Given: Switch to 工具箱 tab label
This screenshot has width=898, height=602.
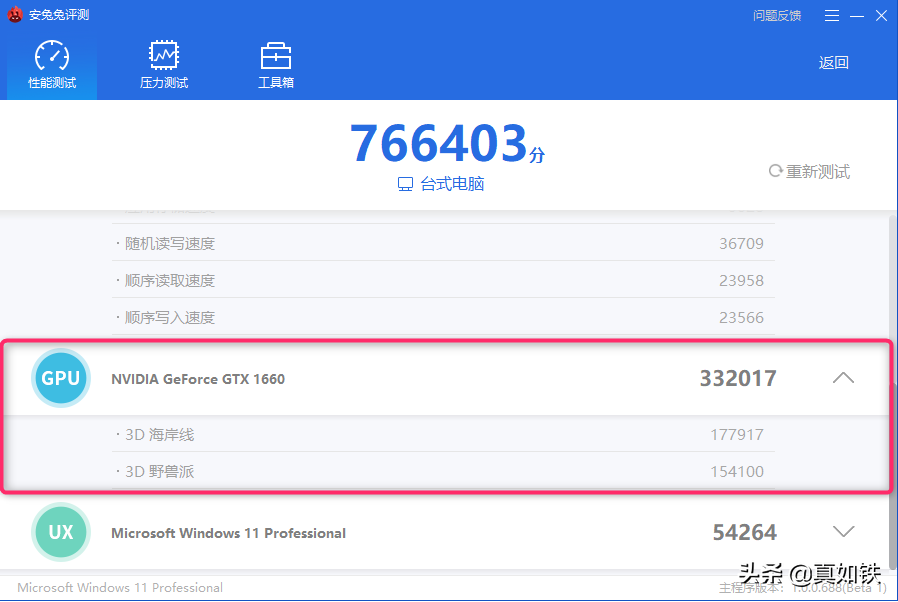Looking at the screenshot, I should pyautogui.click(x=276, y=83).
